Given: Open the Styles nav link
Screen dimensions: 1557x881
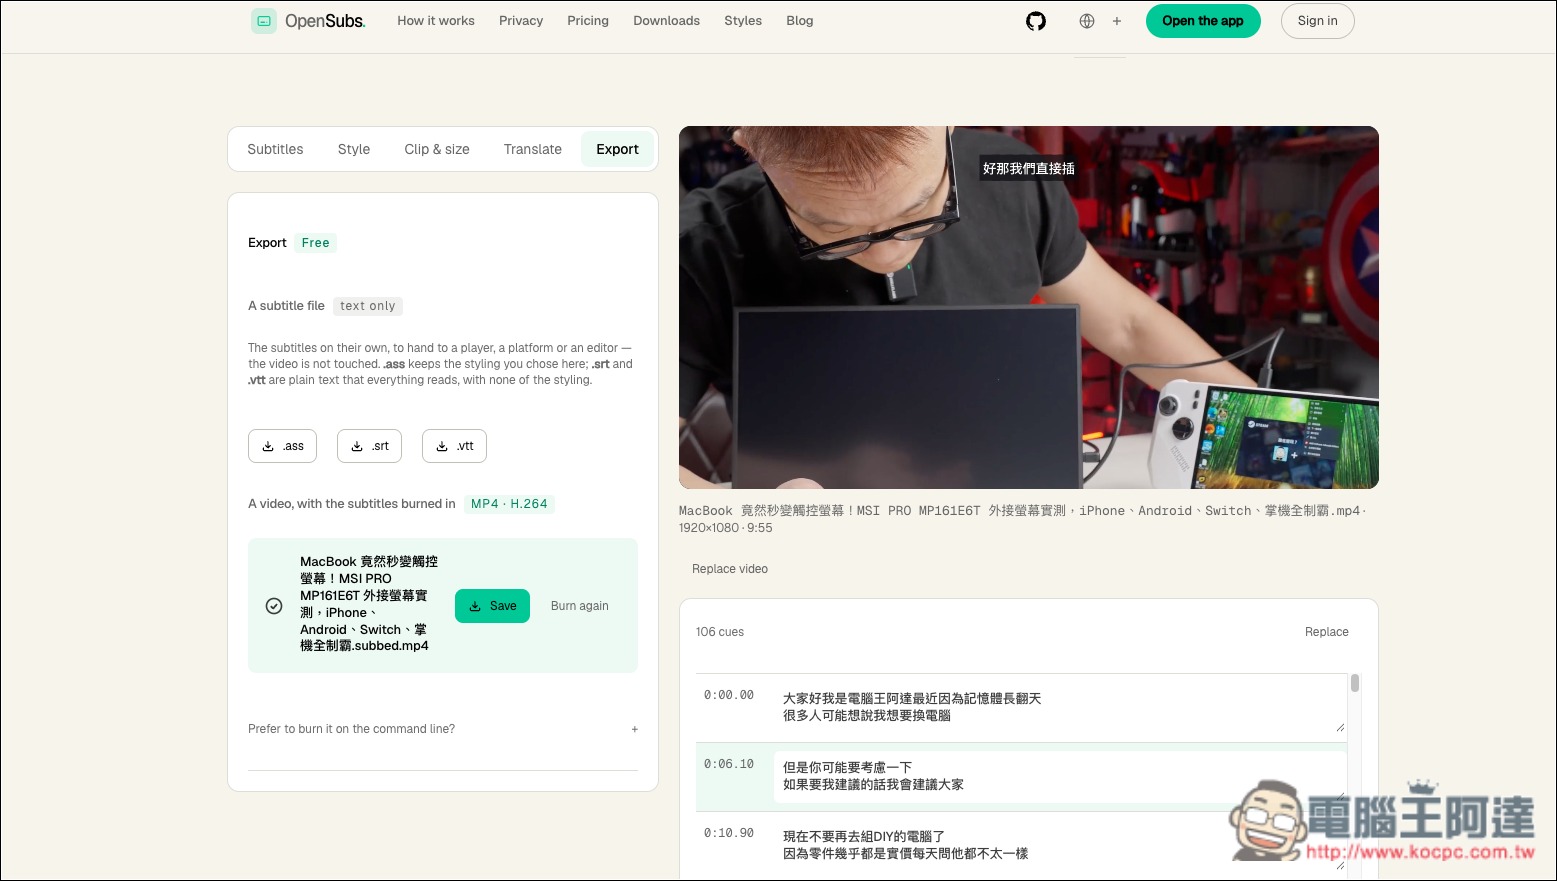Looking at the screenshot, I should pyautogui.click(x=743, y=21).
